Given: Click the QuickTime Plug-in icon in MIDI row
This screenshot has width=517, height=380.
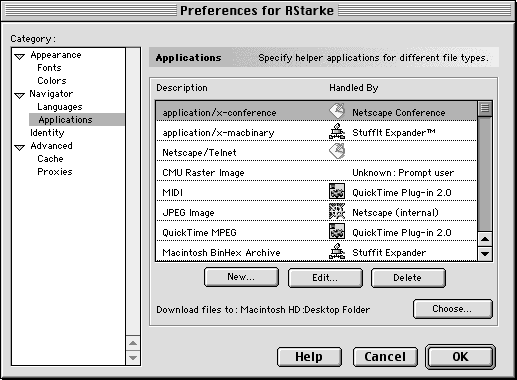Looking at the screenshot, I should point(337,191).
